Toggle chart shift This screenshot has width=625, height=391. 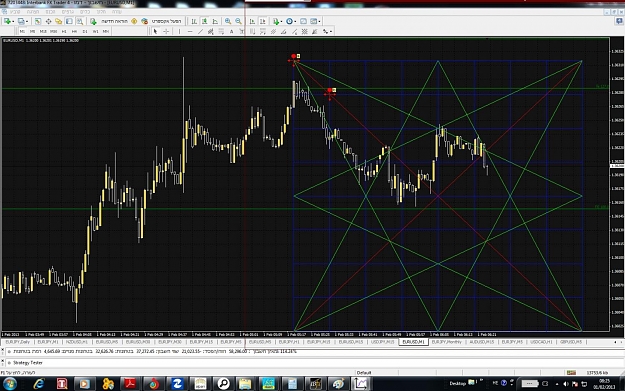tap(263, 21)
